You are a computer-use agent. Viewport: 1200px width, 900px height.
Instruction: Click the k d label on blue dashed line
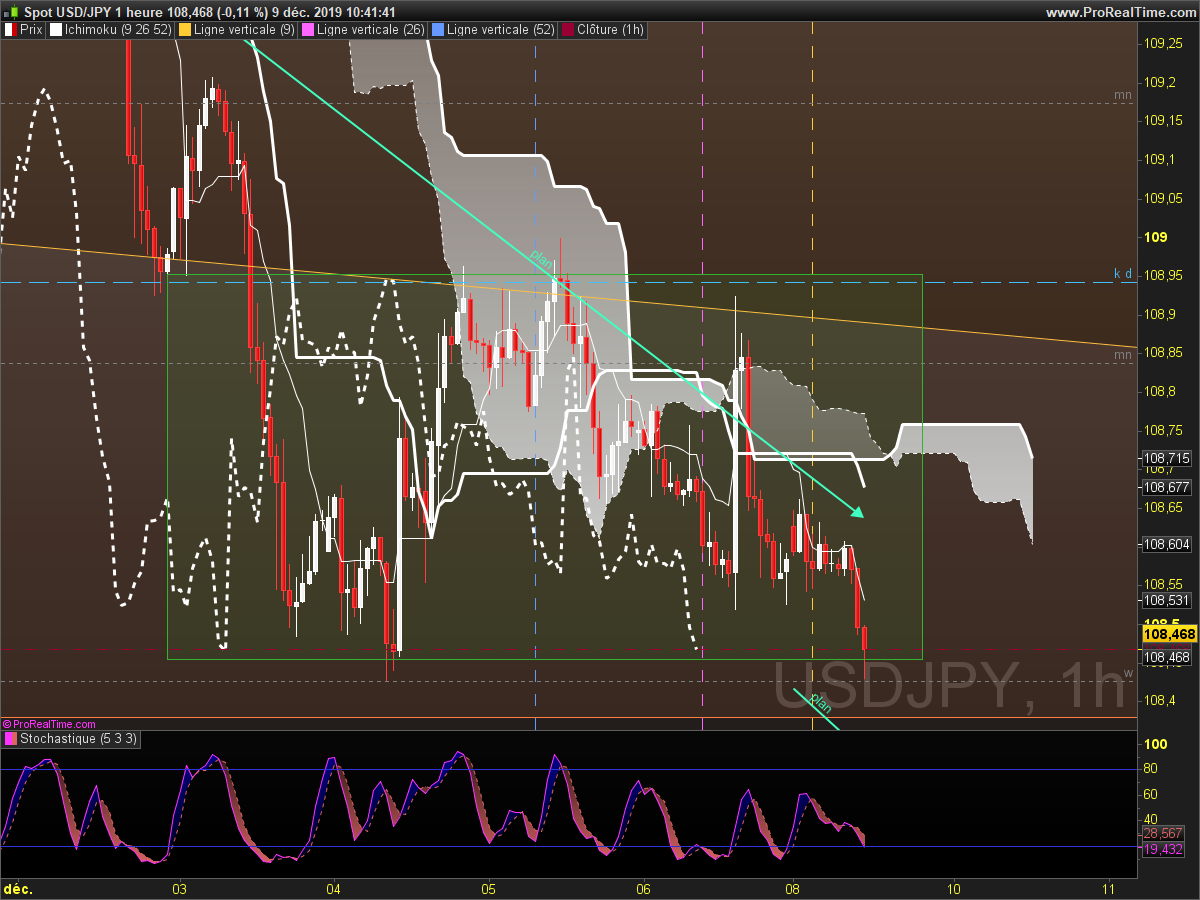coord(1124,273)
